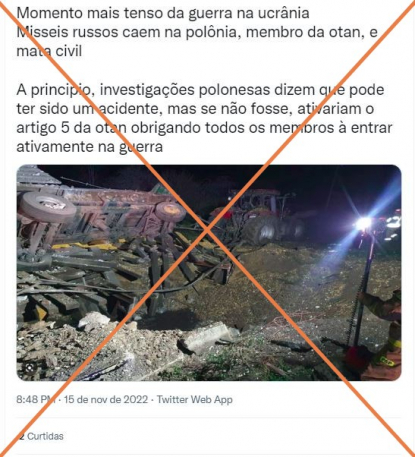Click the red tractor in the photo
415x457 pixels.
(258, 216)
